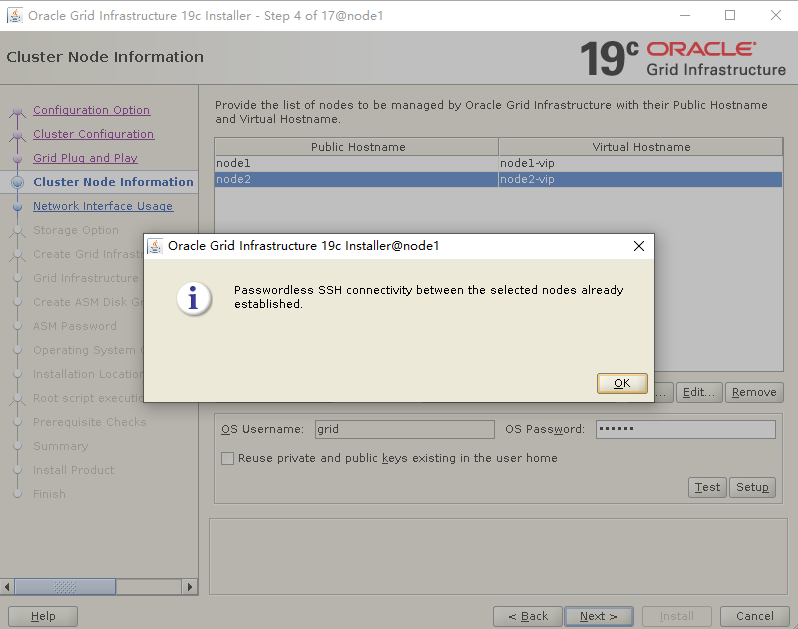Click the Setup button for SSH connectivity

click(752, 488)
